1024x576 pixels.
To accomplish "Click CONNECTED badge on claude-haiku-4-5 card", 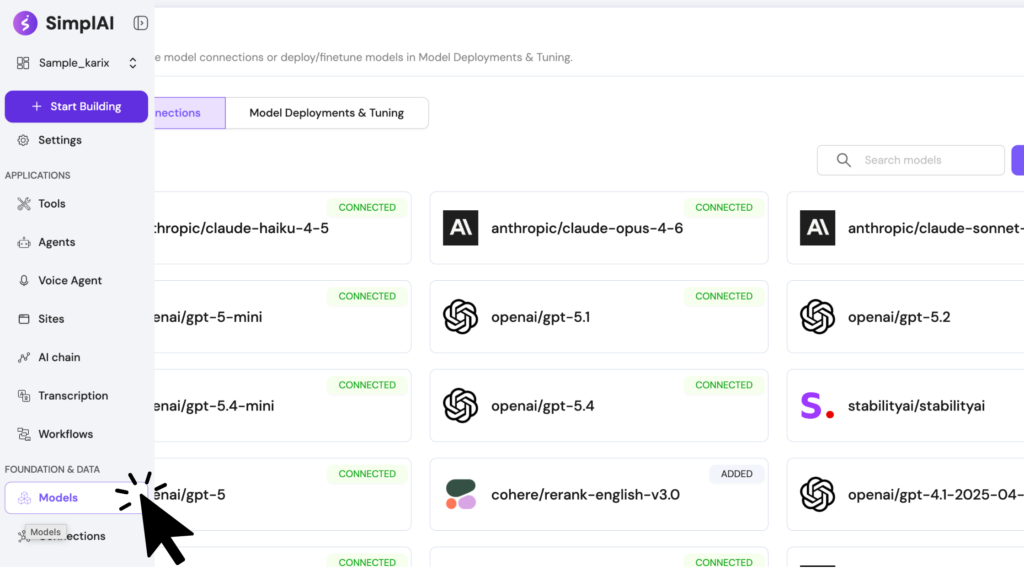I will click(x=367, y=208).
